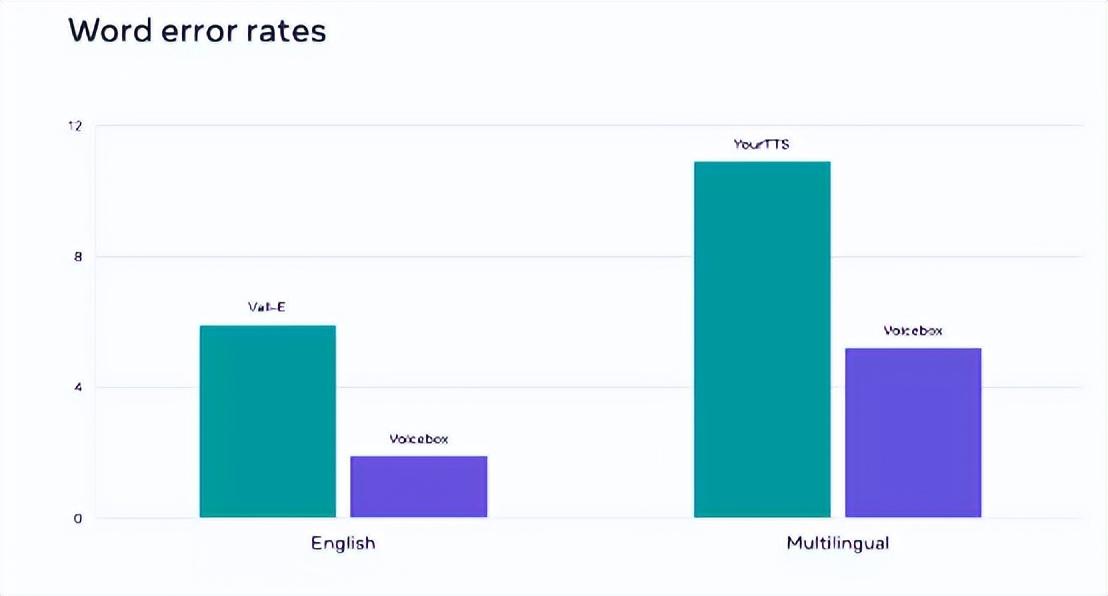
Task: Select the purple Voicebox bar under English
Action: pyautogui.click(x=418, y=487)
